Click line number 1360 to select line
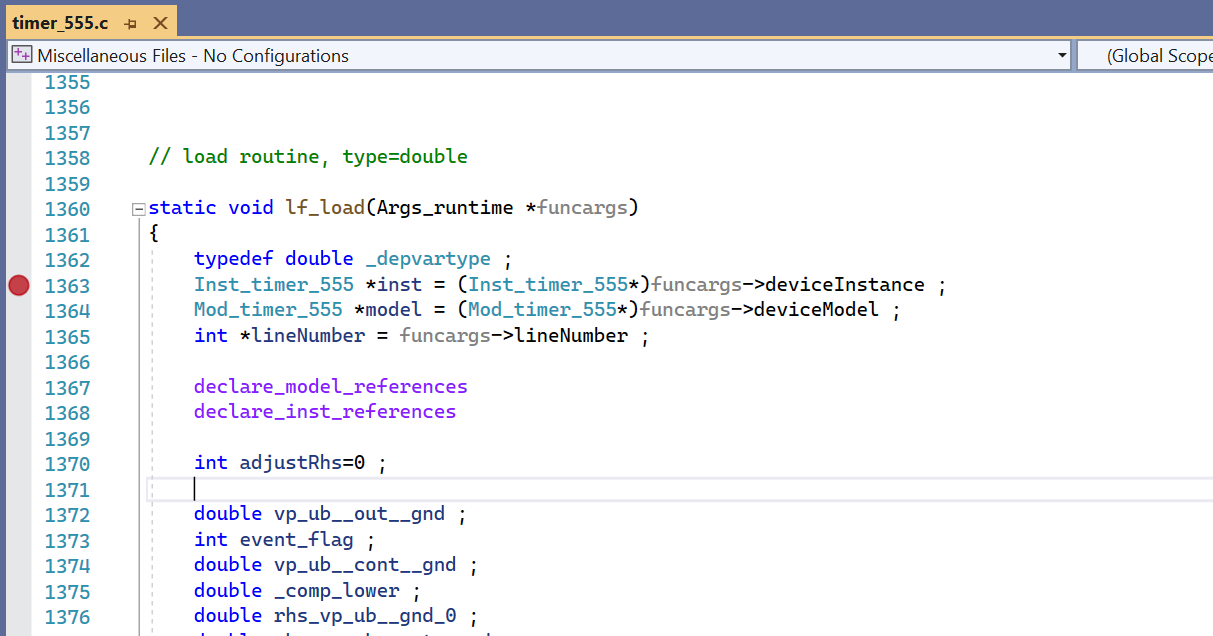1213x636 pixels. coord(67,209)
